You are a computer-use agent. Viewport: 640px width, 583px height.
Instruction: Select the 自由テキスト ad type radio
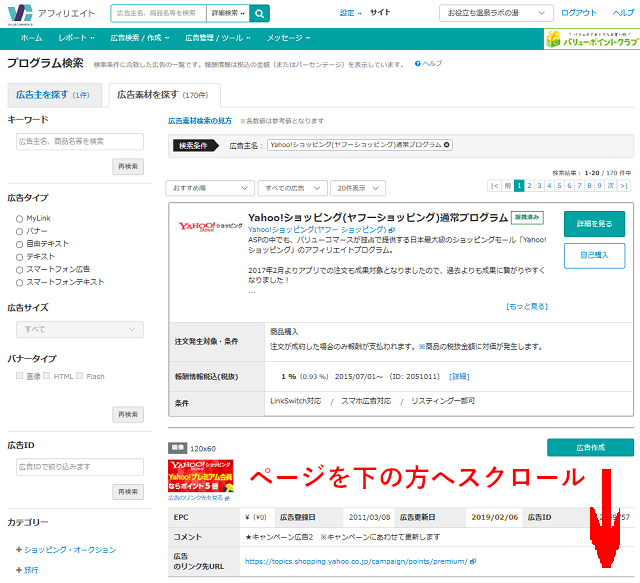(19, 244)
